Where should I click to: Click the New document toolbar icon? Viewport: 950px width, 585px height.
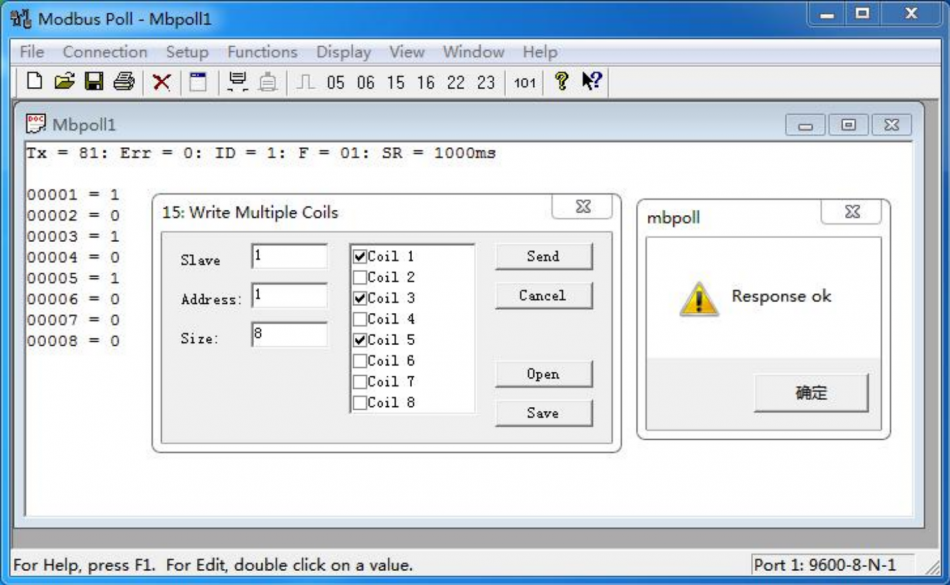click(35, 81)
